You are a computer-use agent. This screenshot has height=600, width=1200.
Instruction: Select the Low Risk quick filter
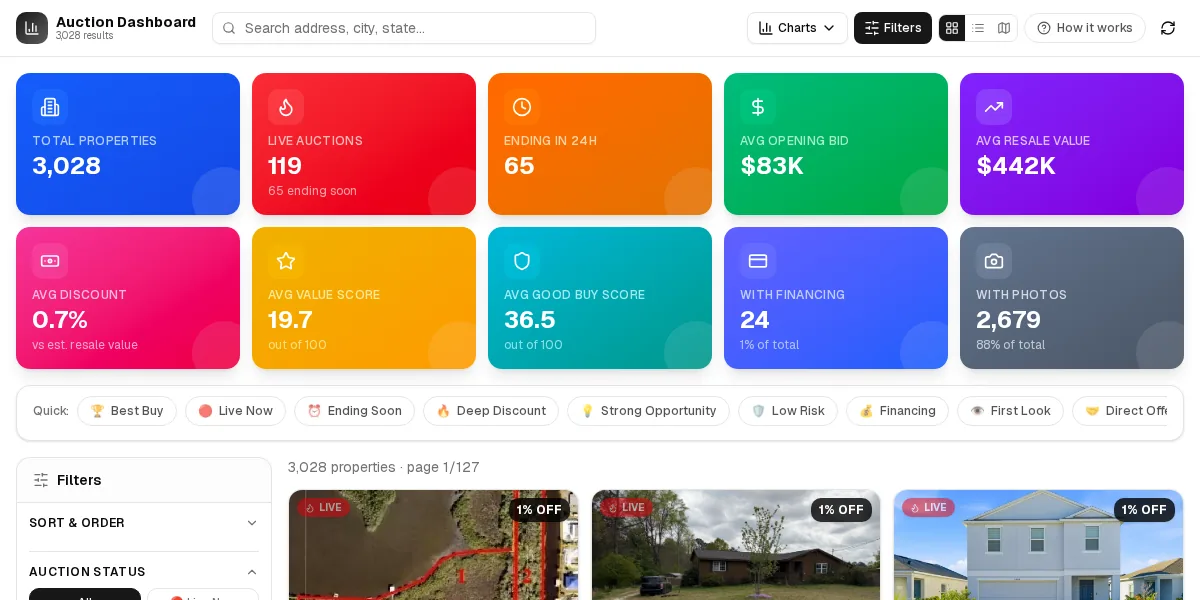[788, 411]
